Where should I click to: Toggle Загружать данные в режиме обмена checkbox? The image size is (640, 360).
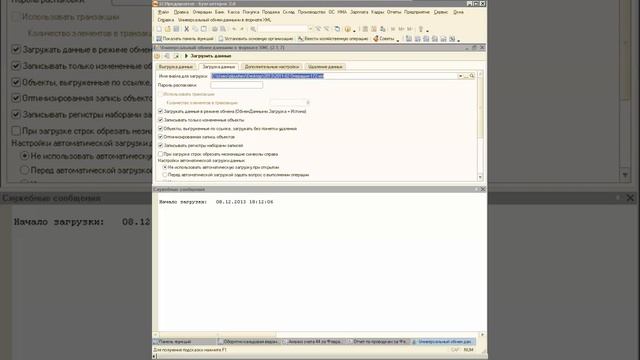(x=160, y=111)
